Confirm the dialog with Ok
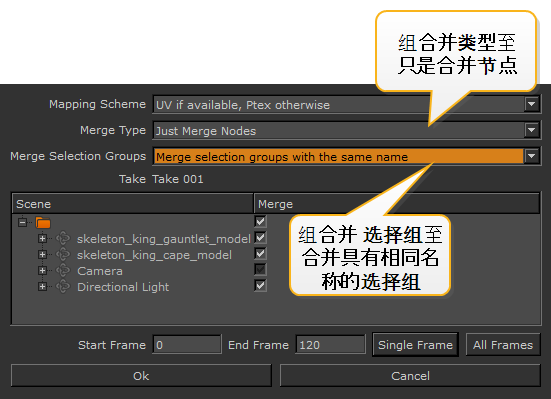Viewport: 551px width, 399px height. click(141, 376)
